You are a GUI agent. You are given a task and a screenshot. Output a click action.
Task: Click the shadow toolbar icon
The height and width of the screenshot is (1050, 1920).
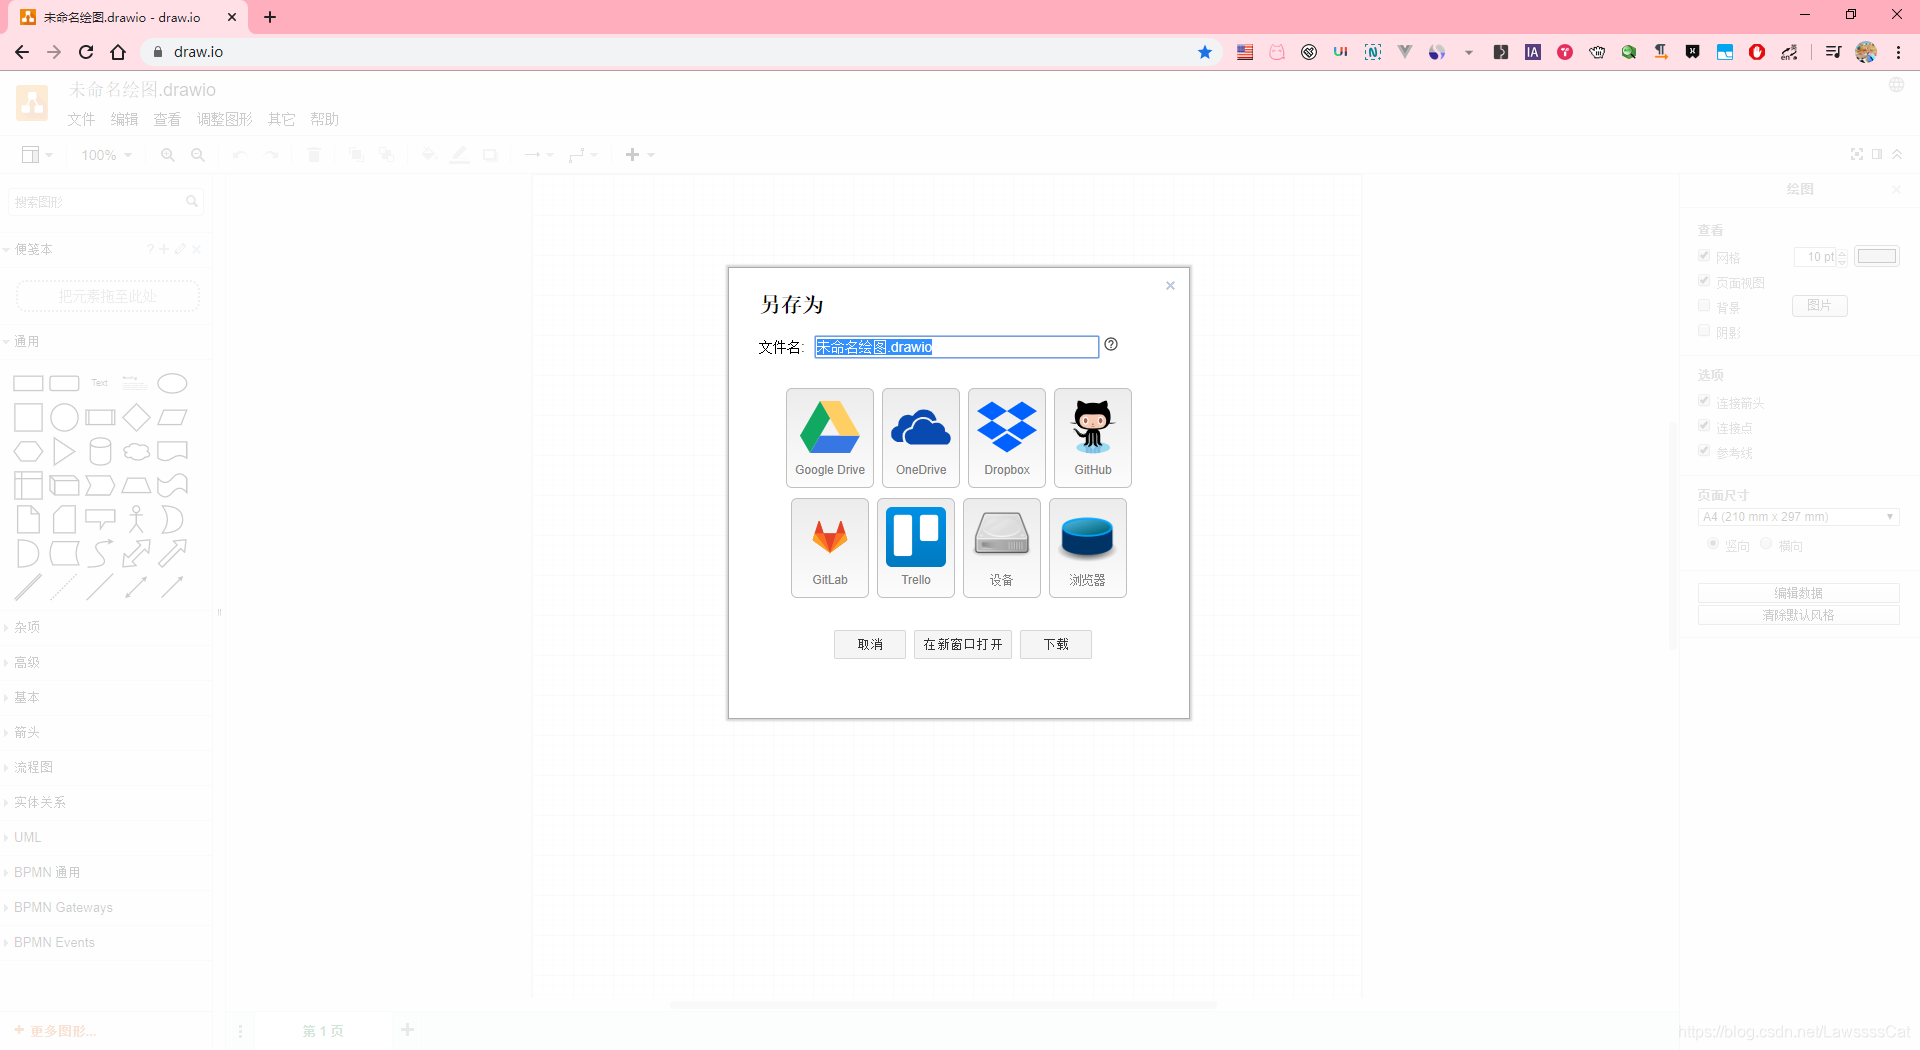[490, 155]
